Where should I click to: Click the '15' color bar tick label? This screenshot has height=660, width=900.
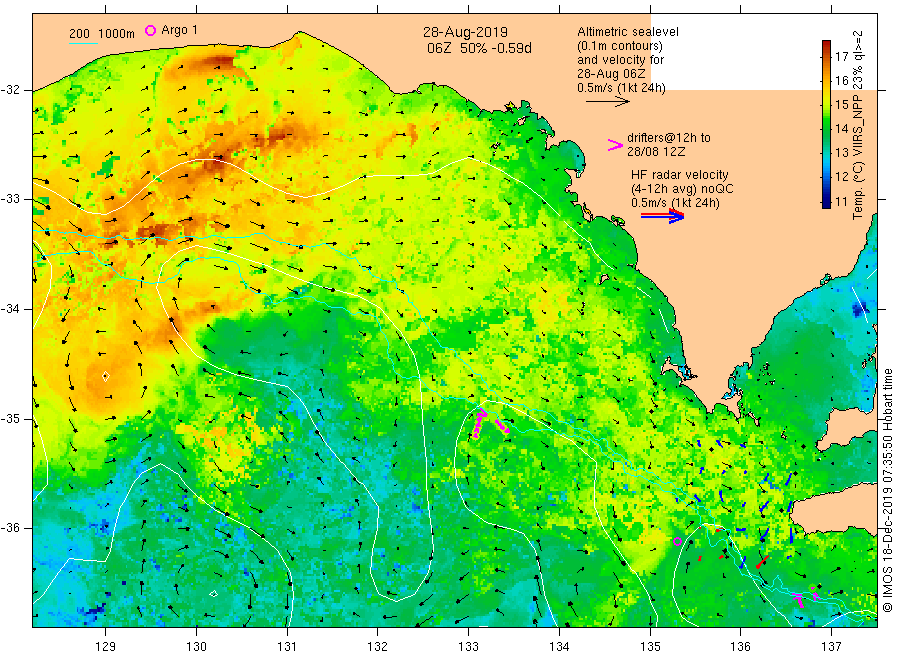tap(841, 104)
